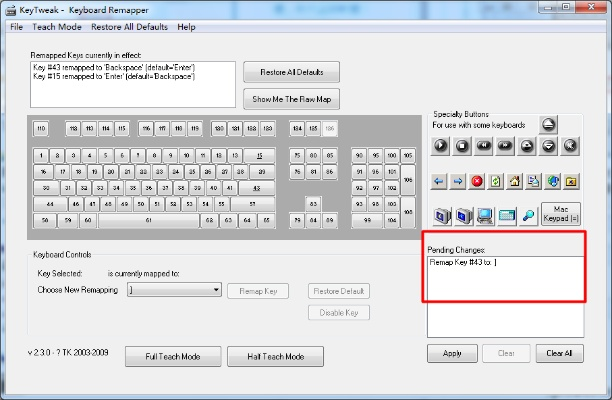
Task: Open the File menu
Action: pos(16,26)
